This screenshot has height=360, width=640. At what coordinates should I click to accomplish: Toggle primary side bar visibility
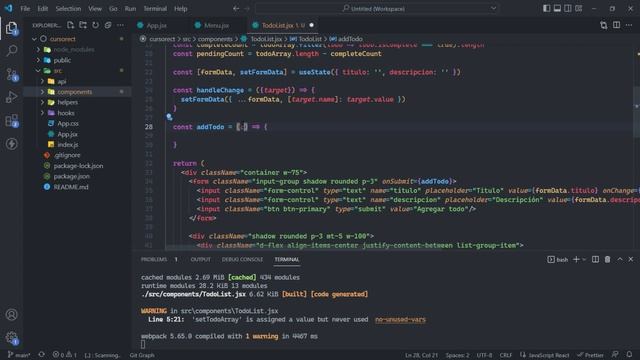click(547, 8)
